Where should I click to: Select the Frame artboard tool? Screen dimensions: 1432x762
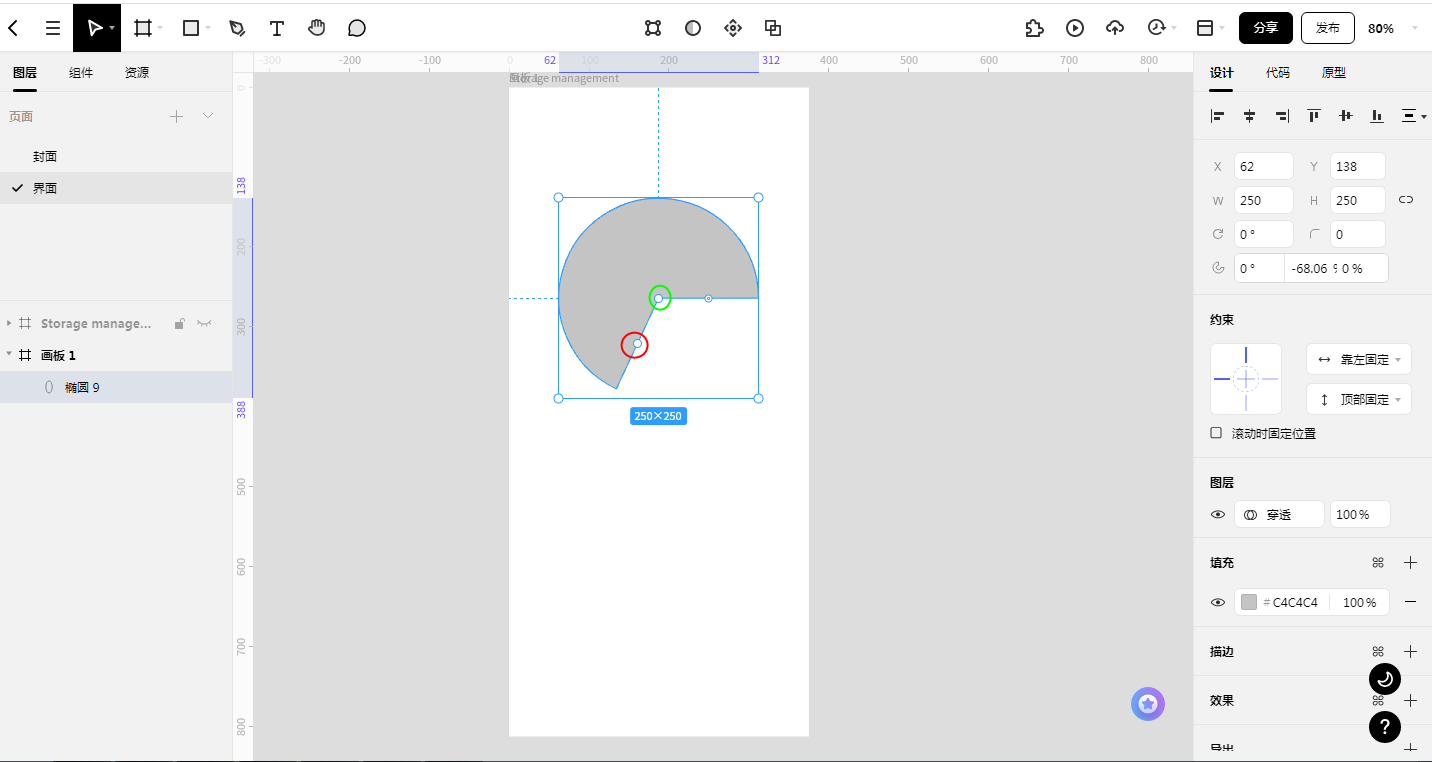(143, 28)
